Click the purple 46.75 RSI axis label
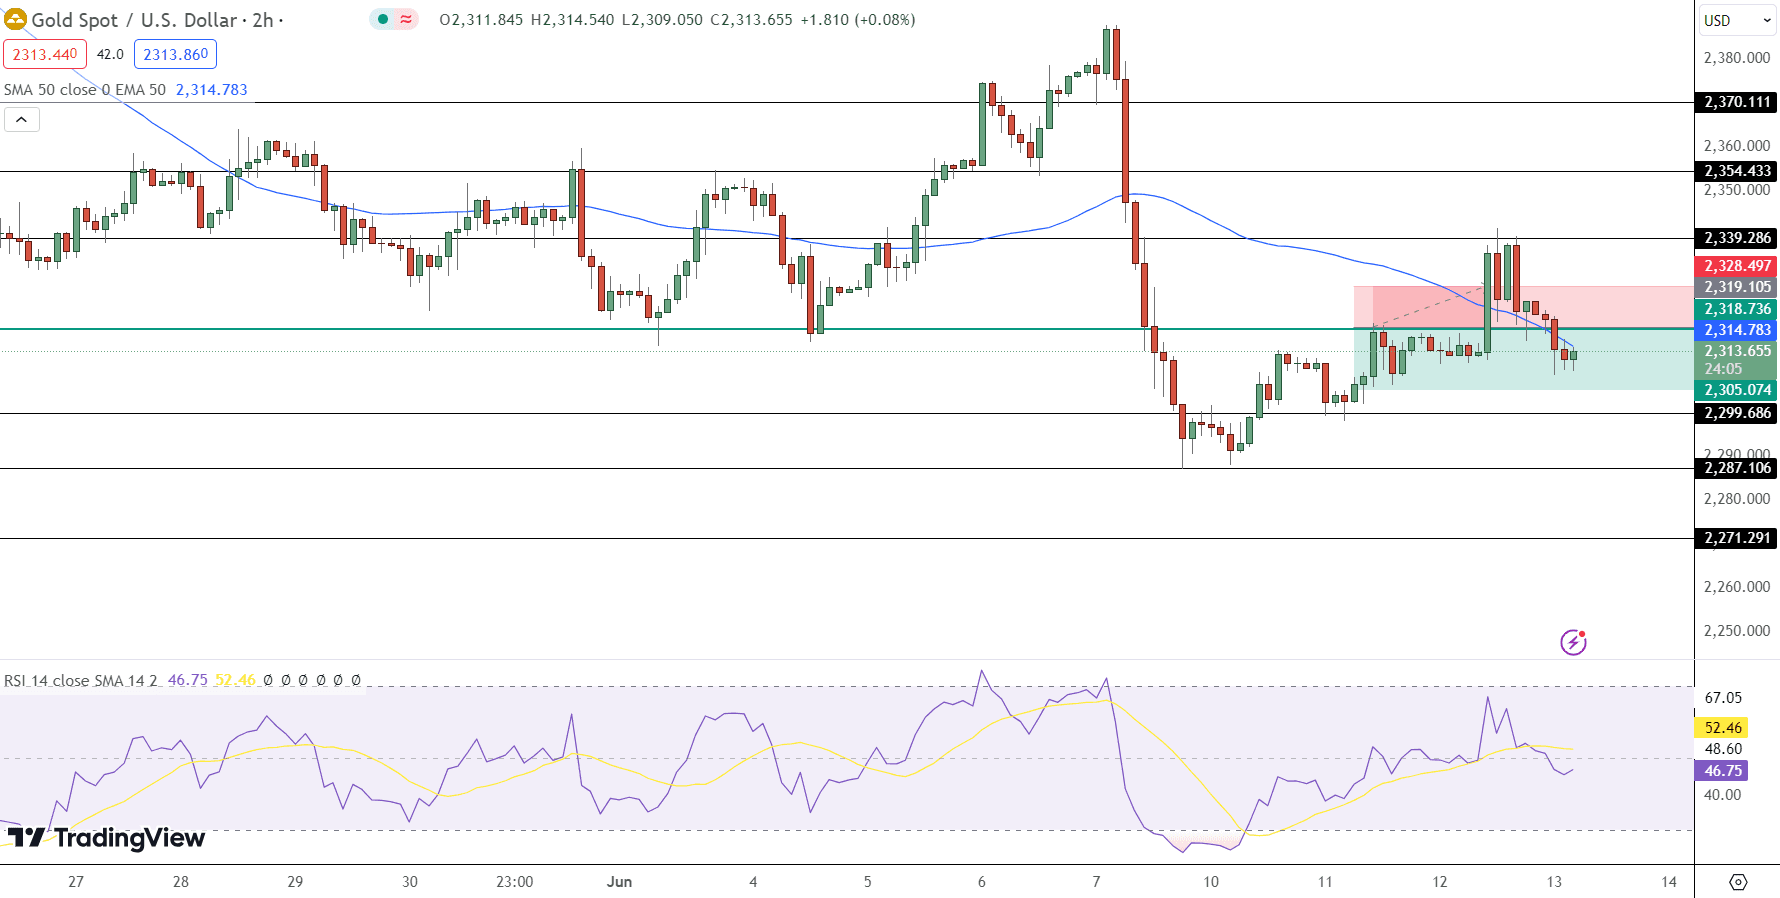The image size is (1780, 898). 1722,771
